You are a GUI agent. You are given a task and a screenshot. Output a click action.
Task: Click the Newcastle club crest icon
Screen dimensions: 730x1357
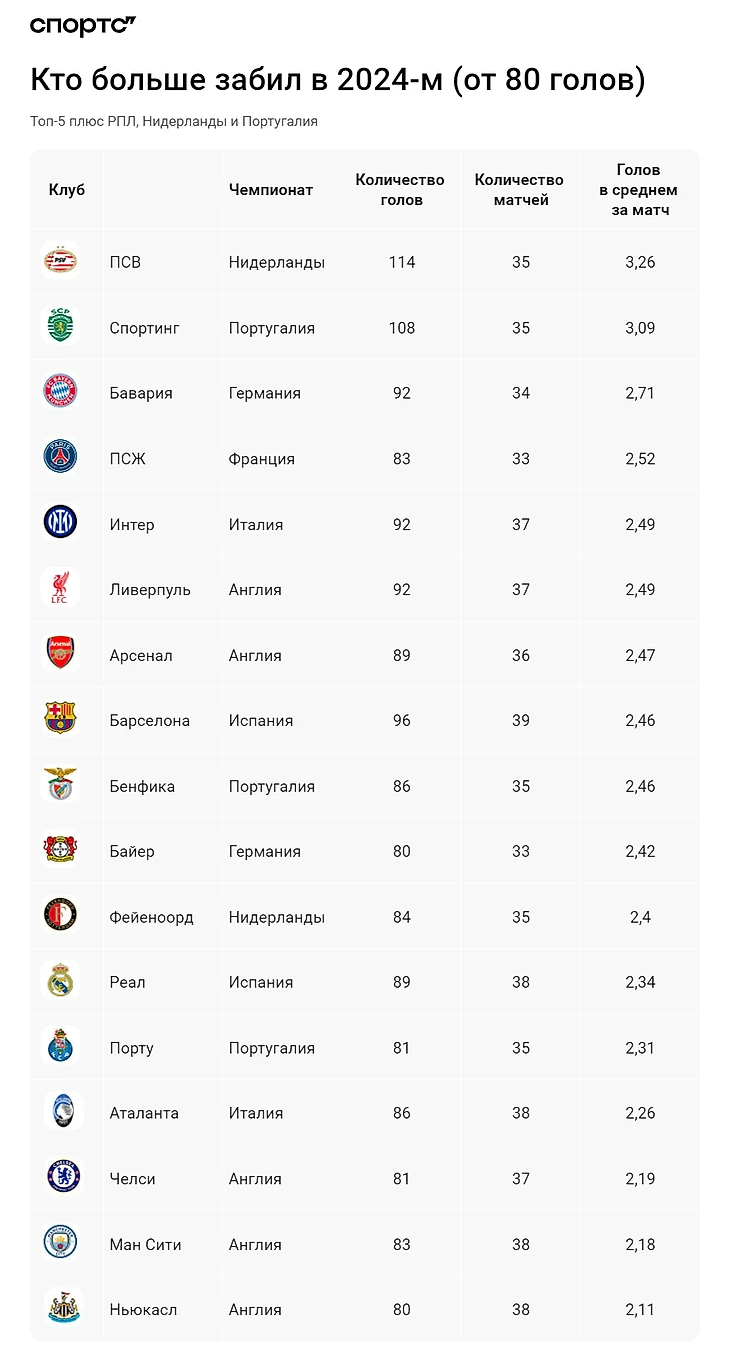[x=60, y=1308]
